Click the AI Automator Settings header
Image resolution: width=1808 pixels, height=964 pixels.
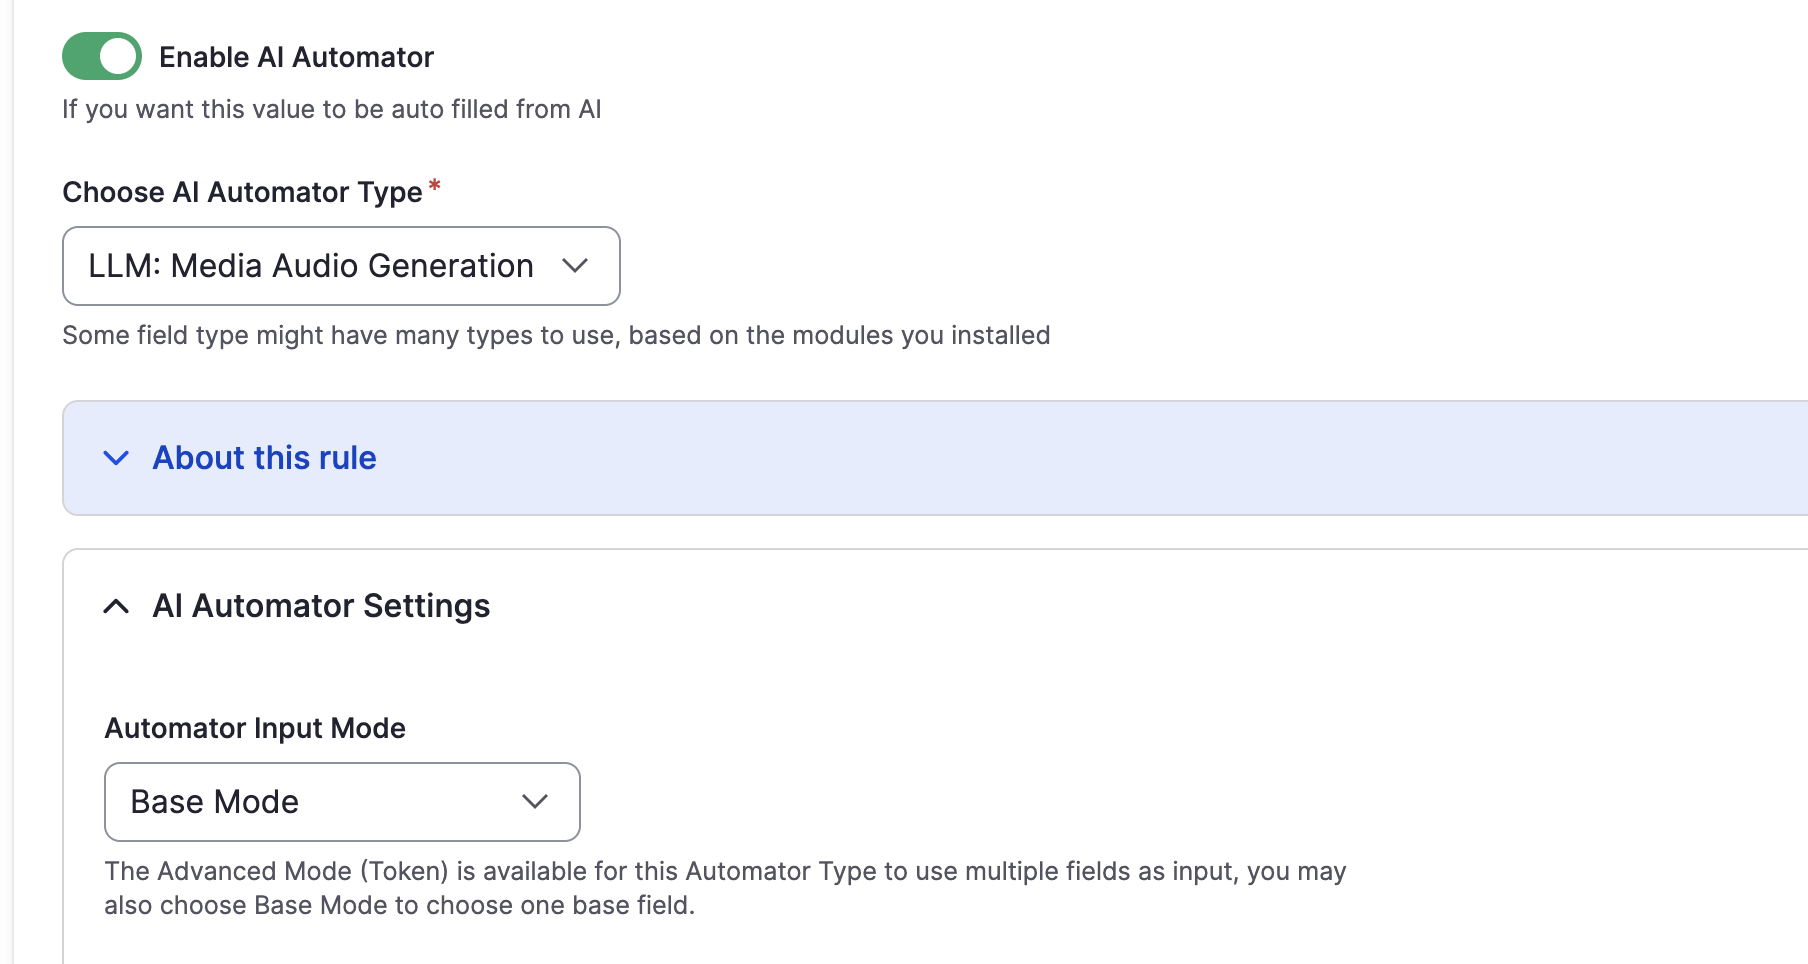pyautogui.click(x=321, y=606)
